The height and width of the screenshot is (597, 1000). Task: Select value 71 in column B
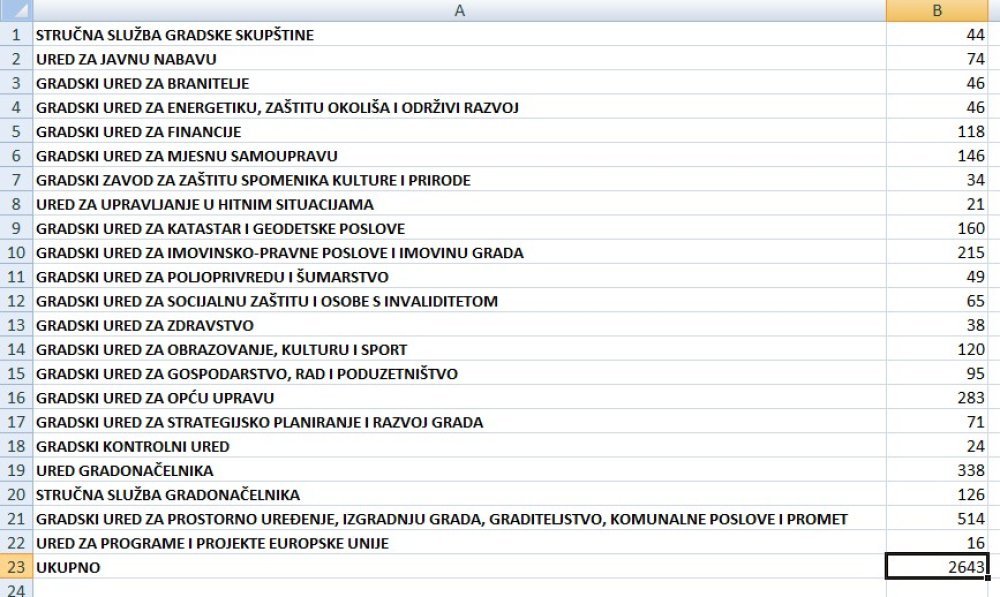tap(937, 422)
